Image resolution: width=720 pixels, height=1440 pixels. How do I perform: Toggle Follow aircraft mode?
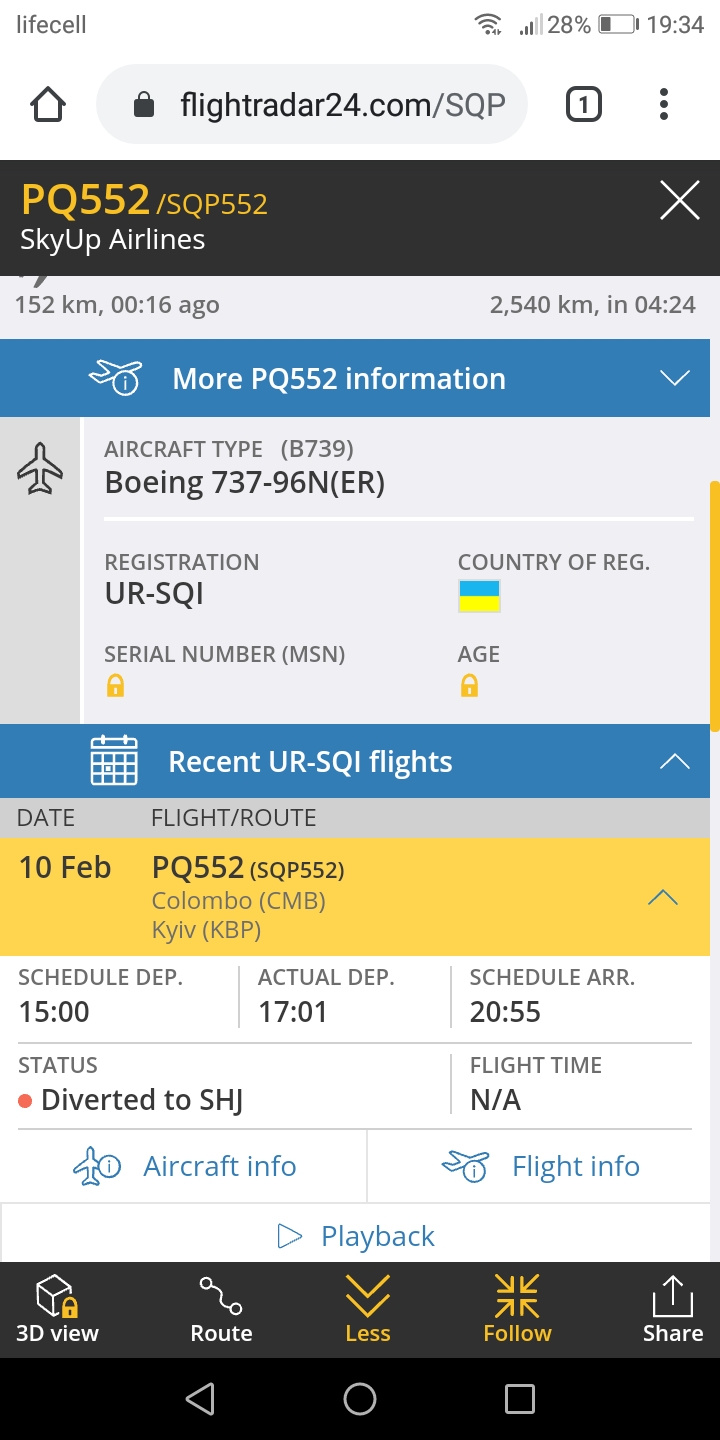(x=517, y=1310)
